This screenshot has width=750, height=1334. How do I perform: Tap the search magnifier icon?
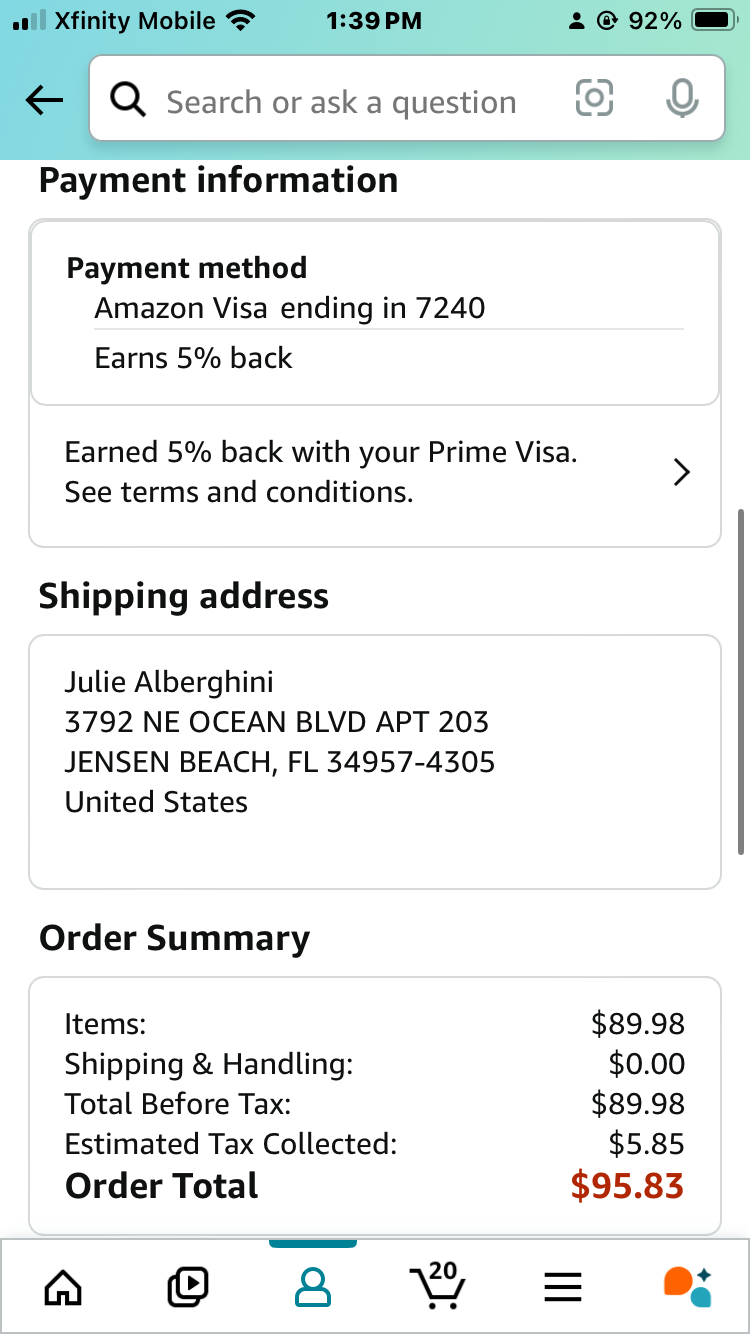click(127, 100)
